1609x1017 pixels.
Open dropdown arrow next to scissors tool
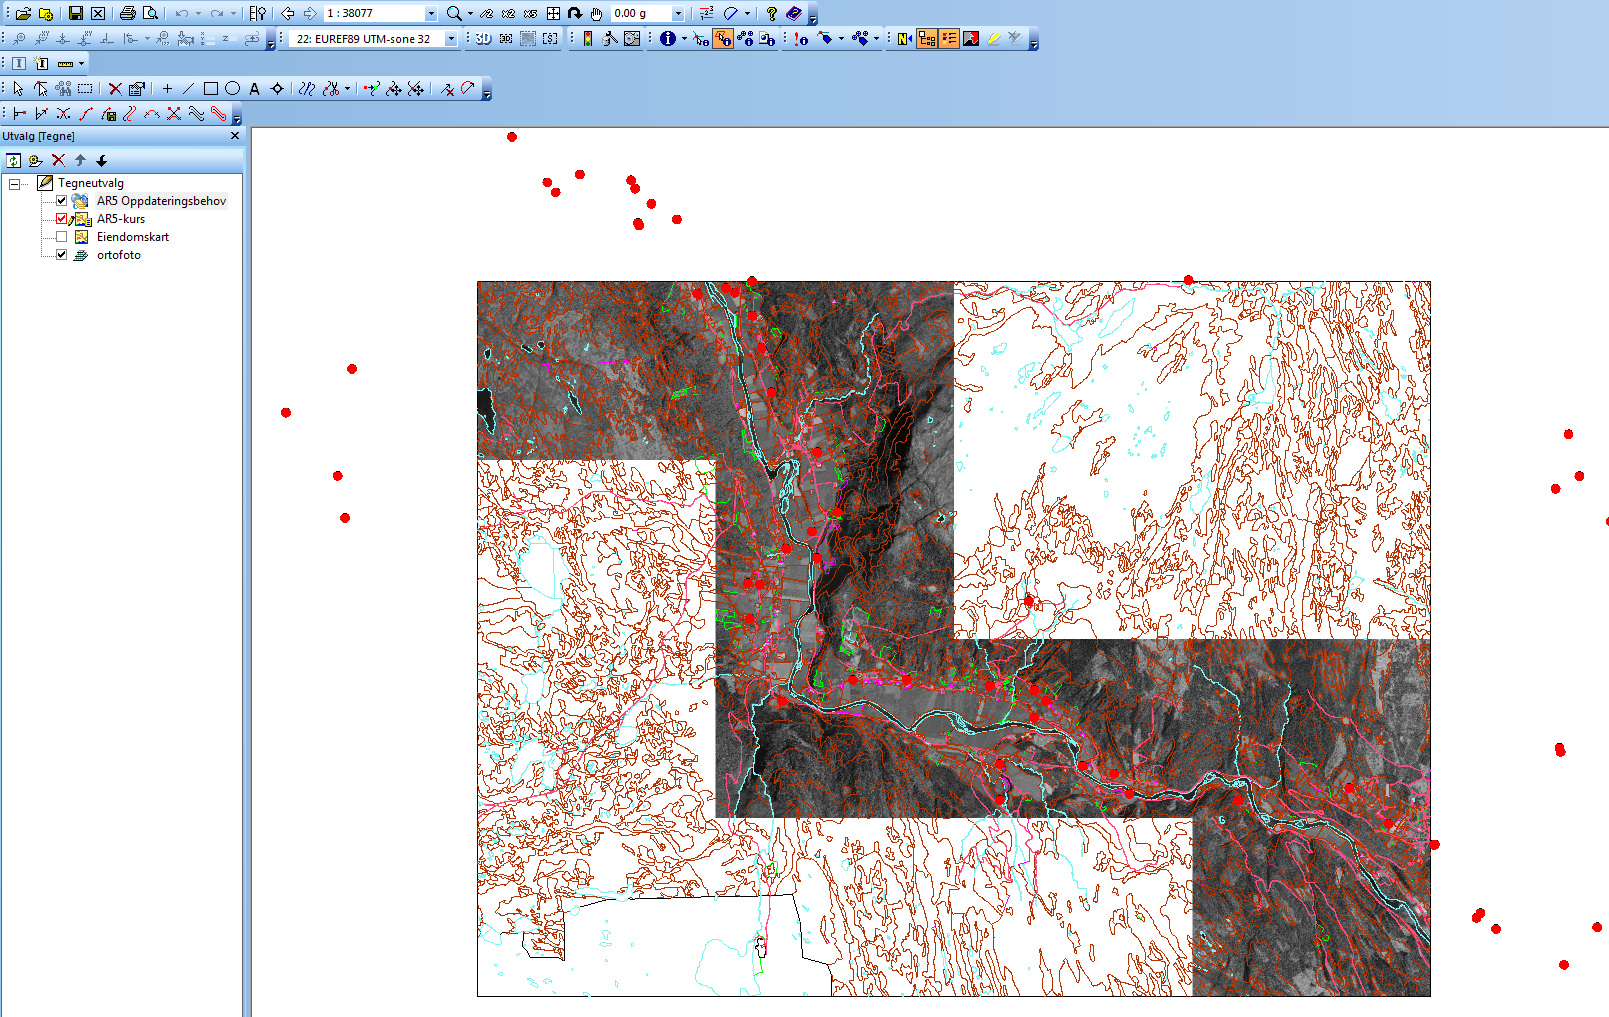pyautogui.click(x=347, y=88)
